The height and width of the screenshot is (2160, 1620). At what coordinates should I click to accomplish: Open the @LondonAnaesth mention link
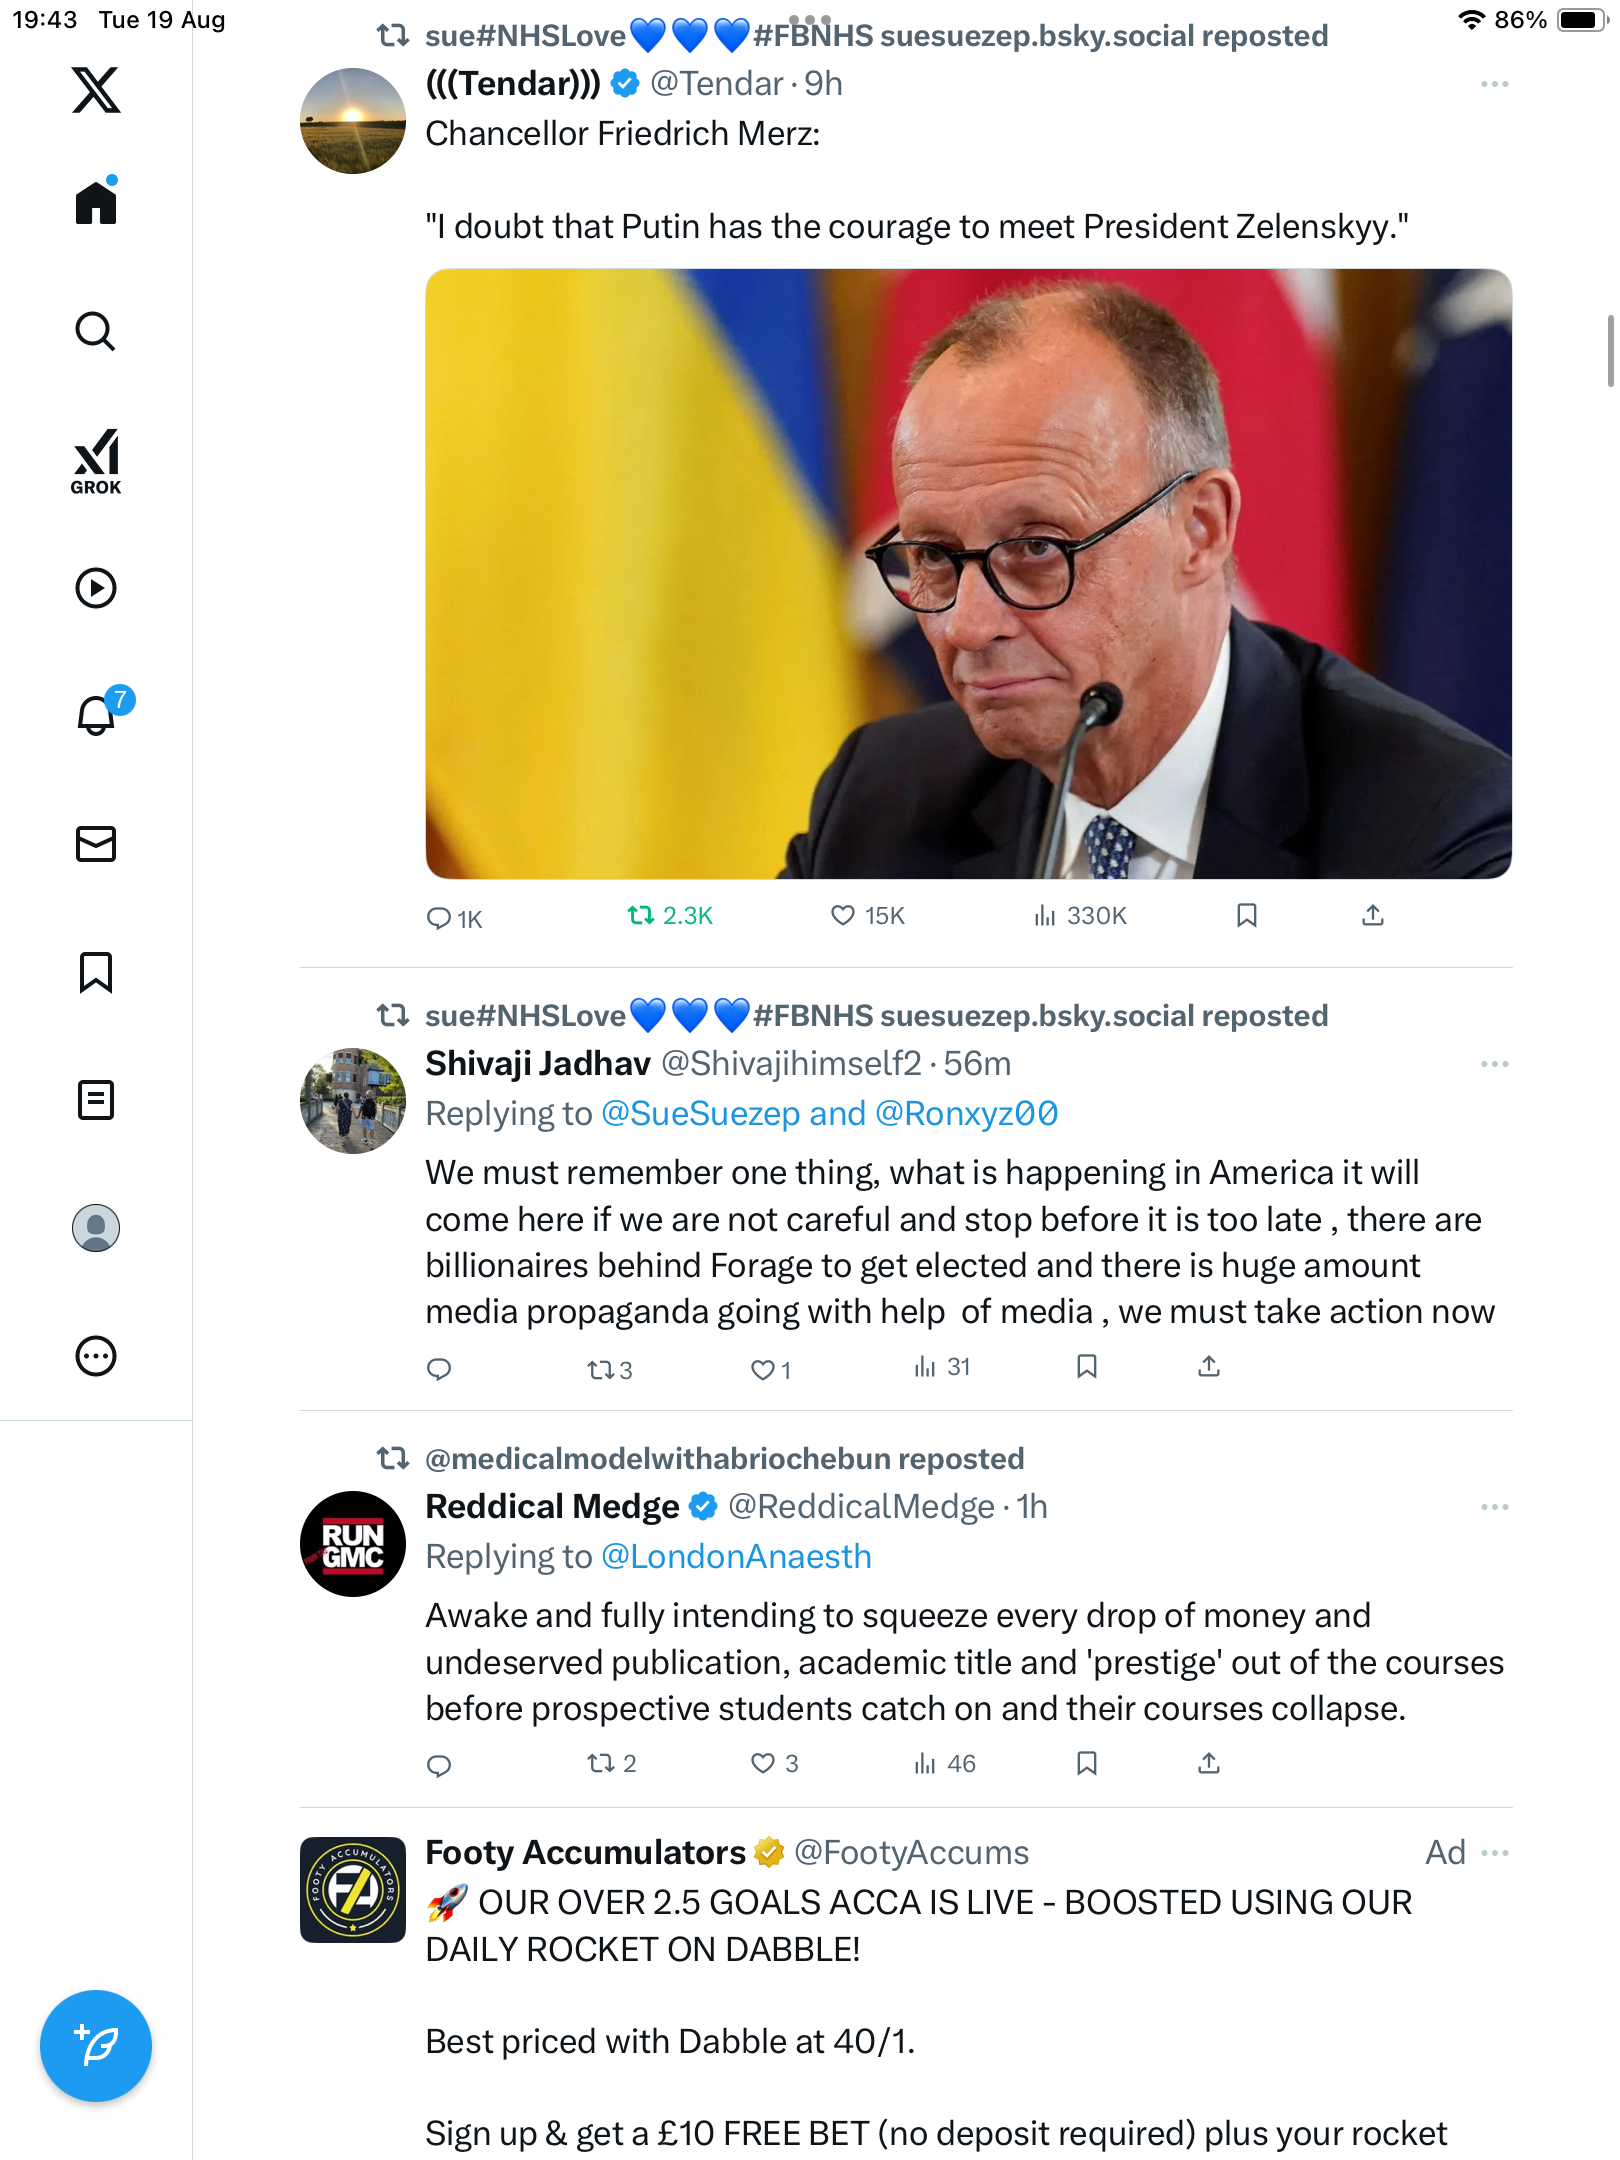(736, 1557)
